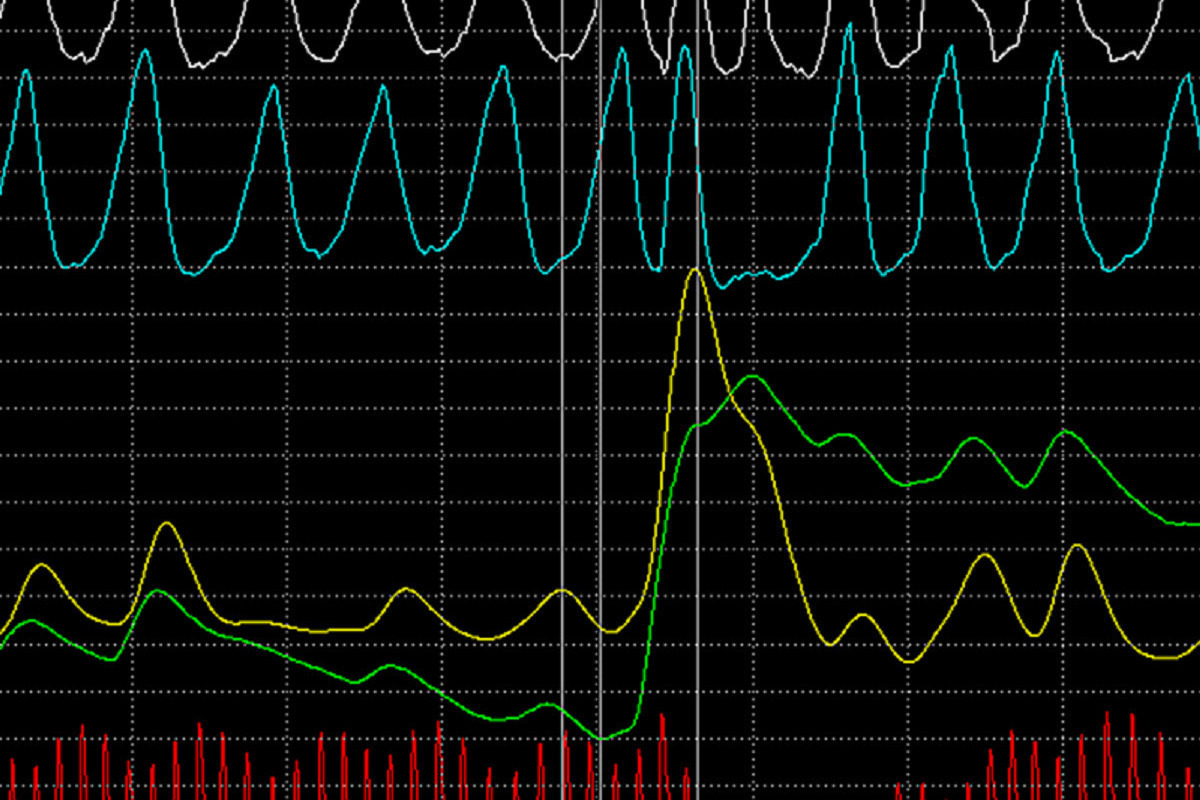
Task: Select the second yellow peak from the left
Action: point(167,523)
